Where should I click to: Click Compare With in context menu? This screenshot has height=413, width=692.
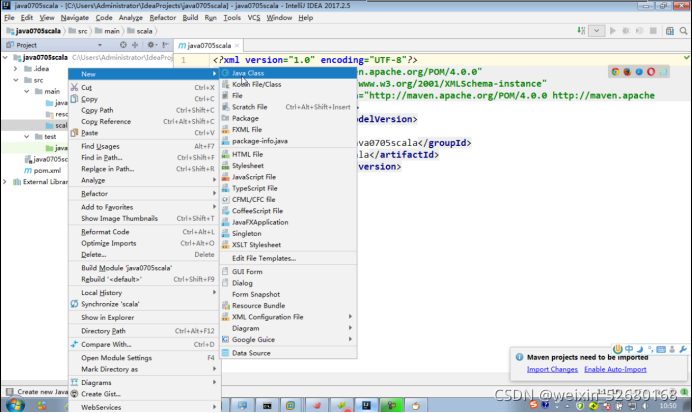144,345
